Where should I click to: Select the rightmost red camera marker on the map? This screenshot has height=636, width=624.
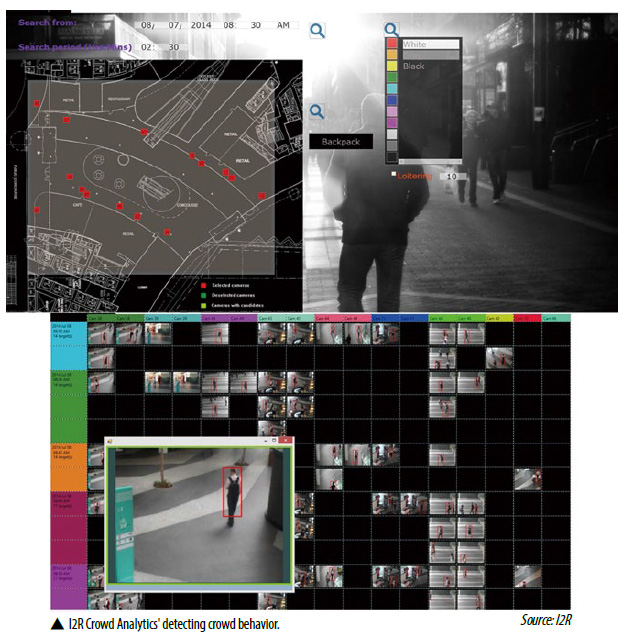[x=262, y=196]
